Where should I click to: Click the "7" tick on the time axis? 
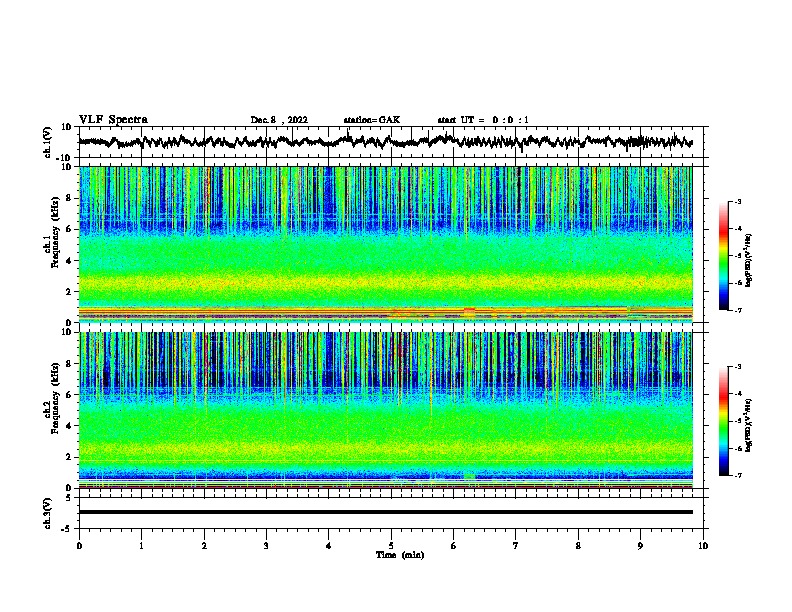pyautogui.click(x=516, y=546)
